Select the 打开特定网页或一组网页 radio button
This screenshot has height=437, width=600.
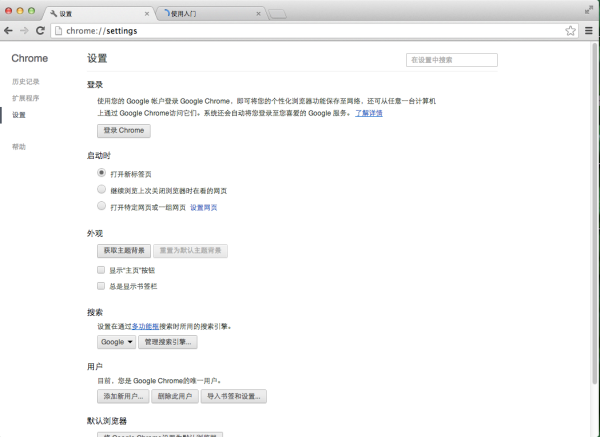101,206
